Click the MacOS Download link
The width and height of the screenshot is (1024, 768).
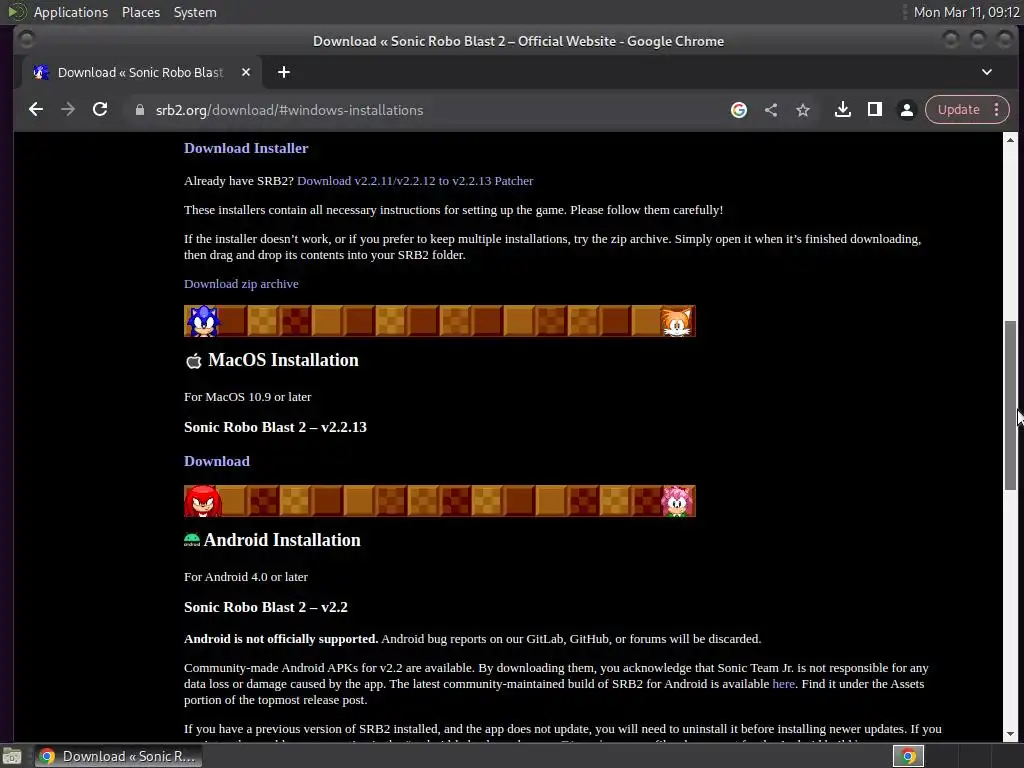pos(217,461)
